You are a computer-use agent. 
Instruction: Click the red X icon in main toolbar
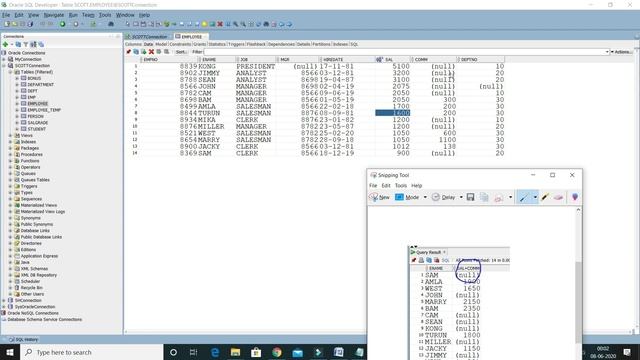(220, 24)
